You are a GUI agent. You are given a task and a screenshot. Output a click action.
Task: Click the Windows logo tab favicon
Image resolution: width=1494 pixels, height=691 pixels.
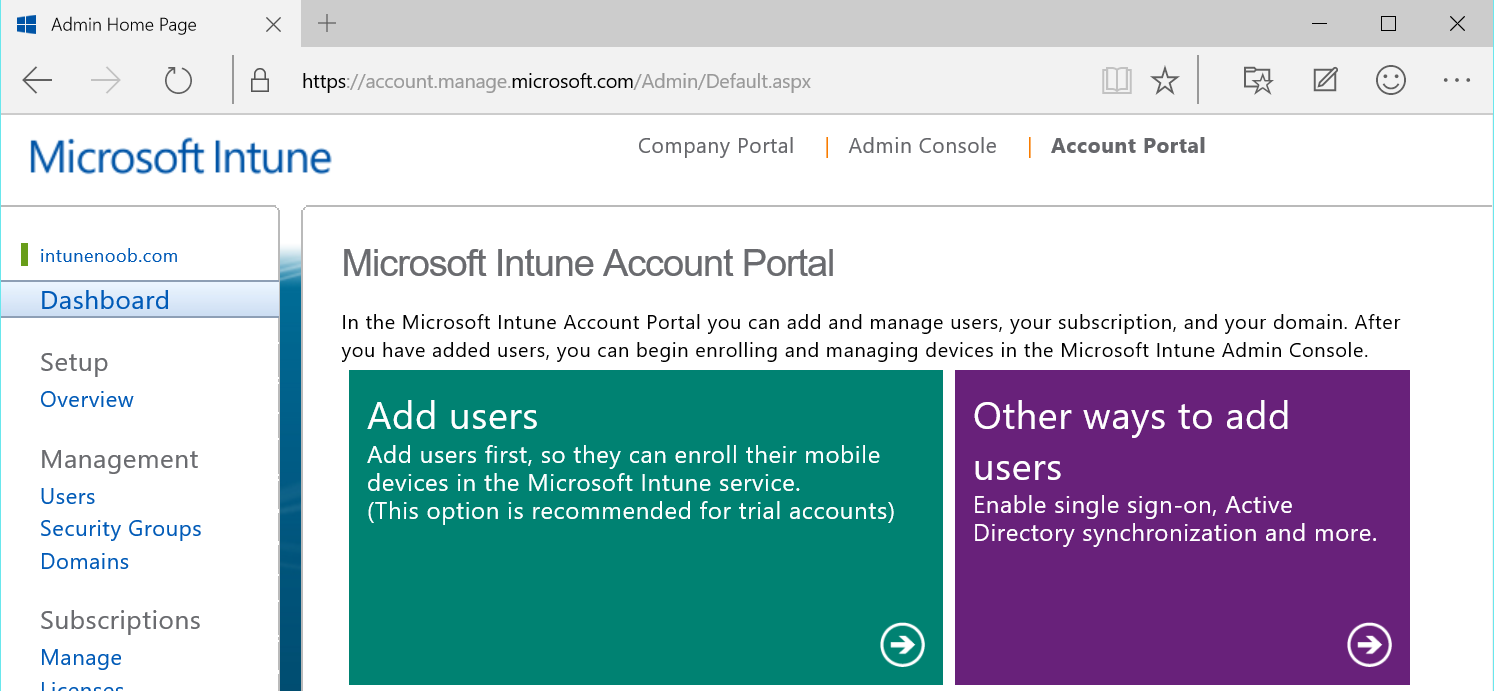tap(27, 24)
